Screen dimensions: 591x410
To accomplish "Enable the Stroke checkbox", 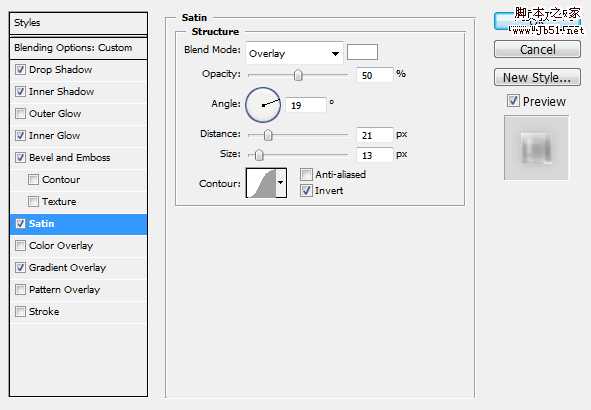I will pyautogui.click(x=20, y=312).
